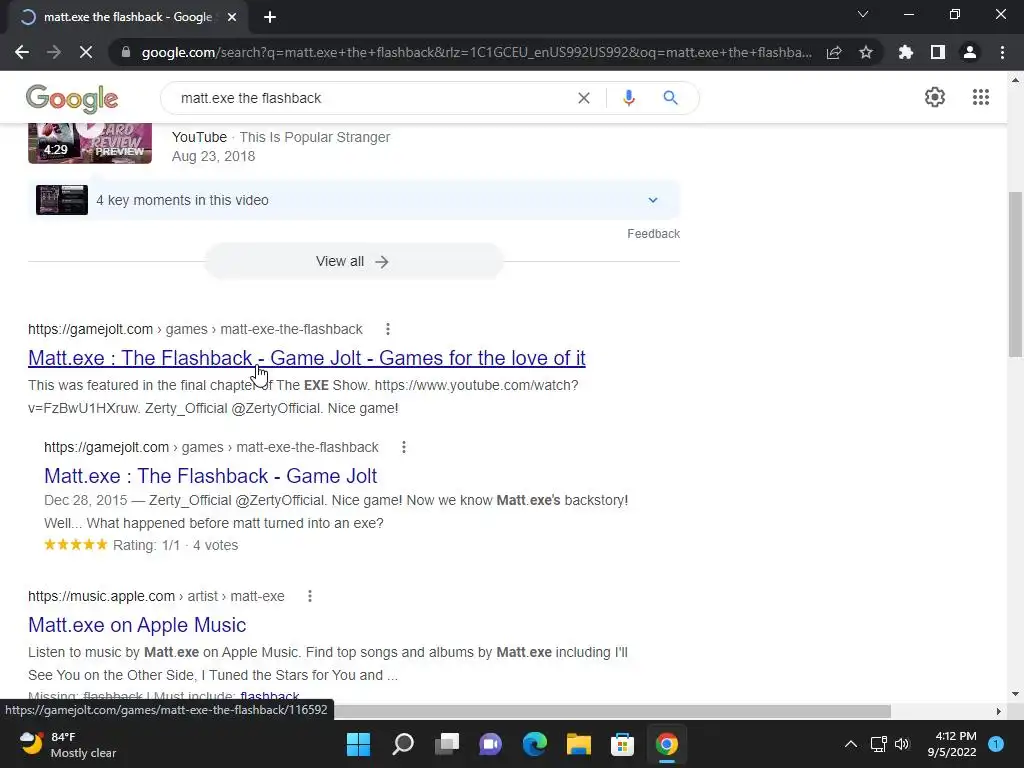
Task: Open the clock showing 4:12 PM
Action: click(x=952, y=744)
